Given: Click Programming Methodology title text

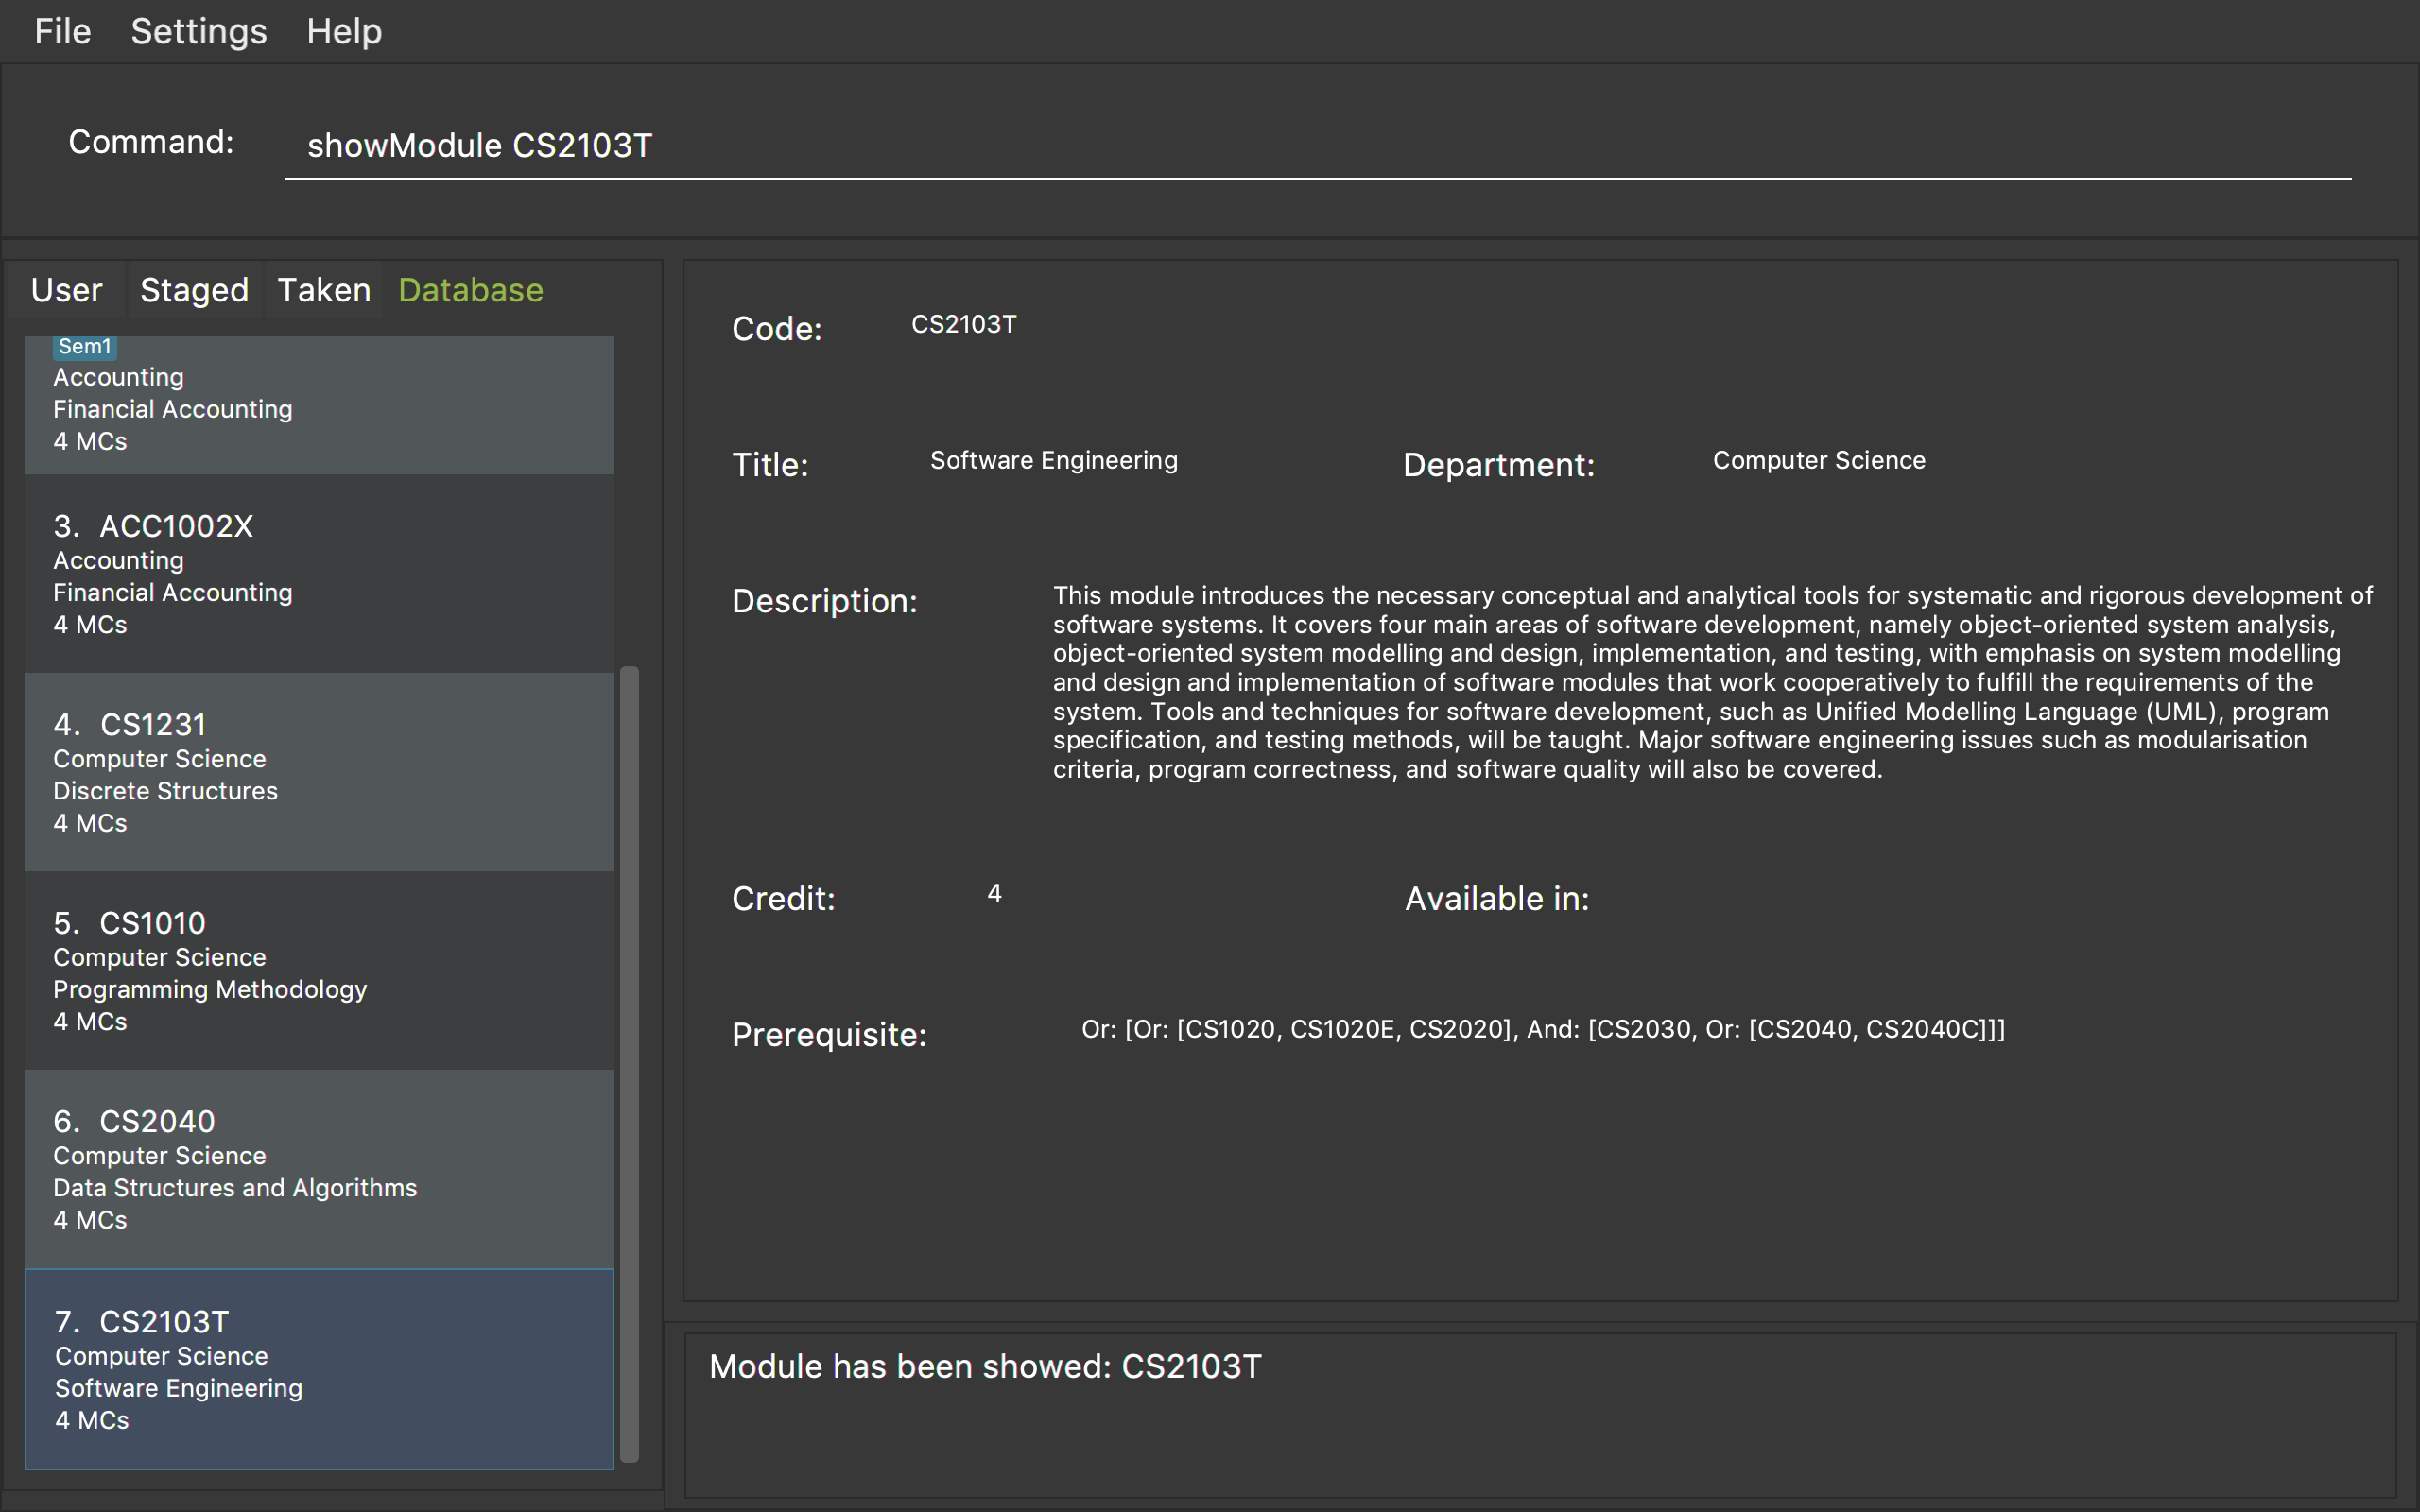Looking at the screenshot, I should pos(210,989).
